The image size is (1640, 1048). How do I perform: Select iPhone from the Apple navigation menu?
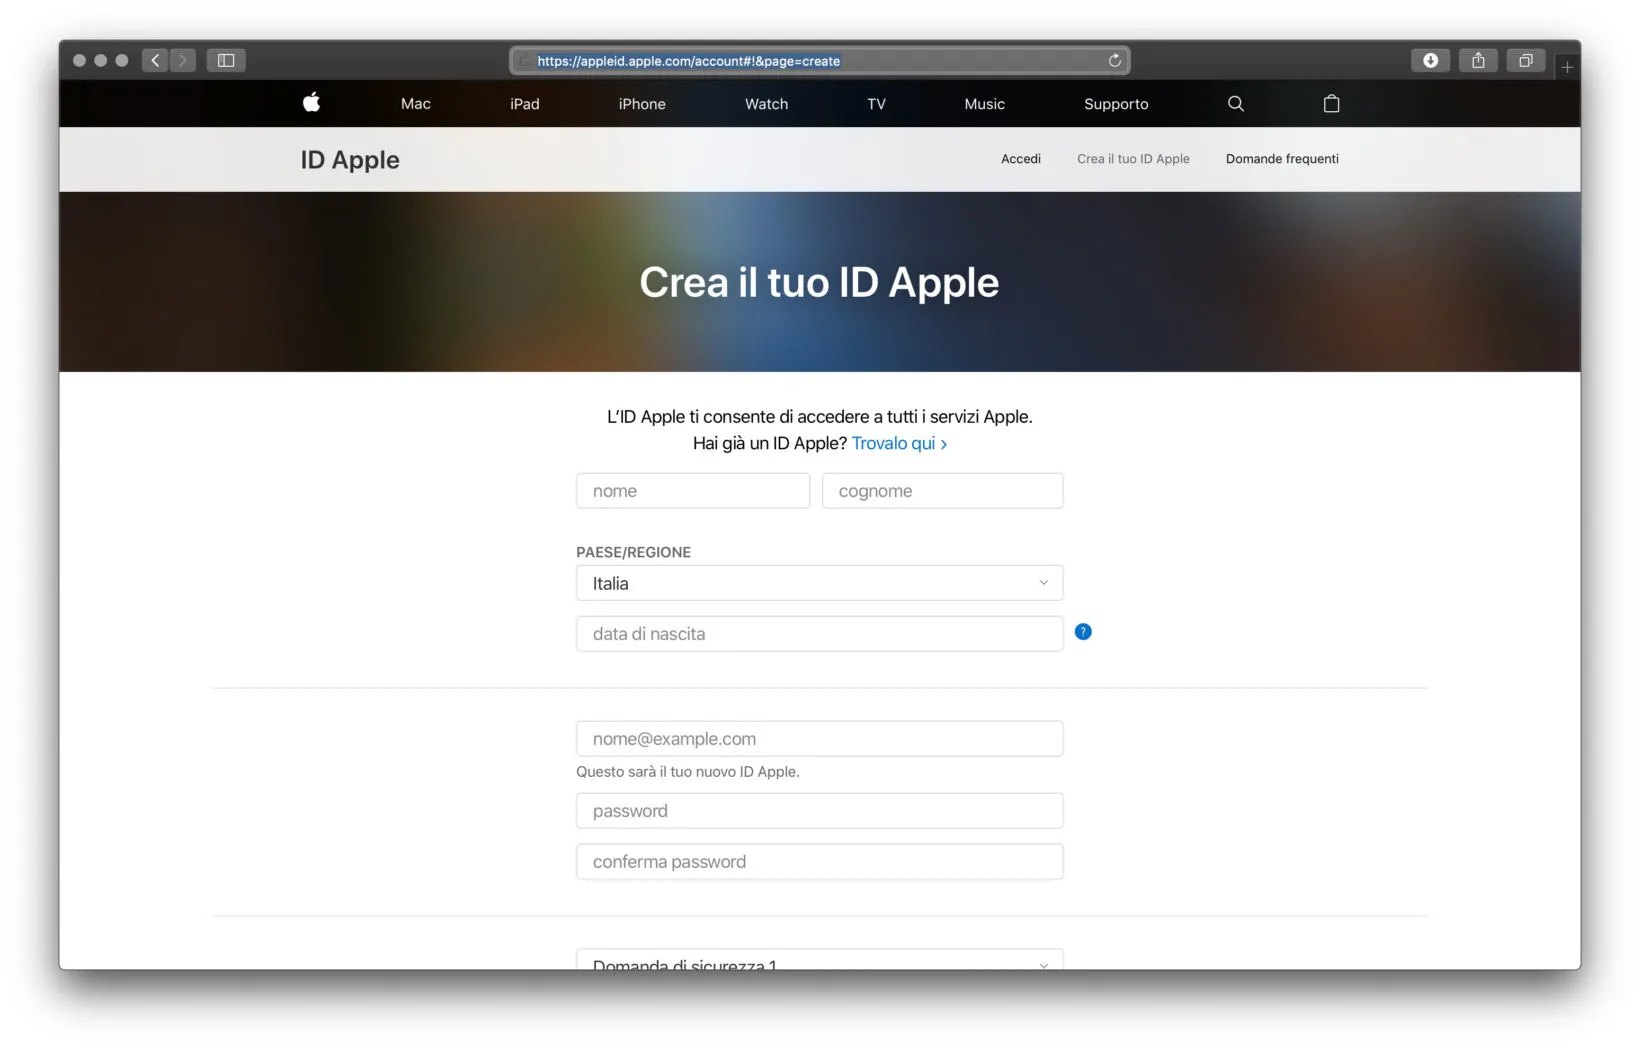[642, 103]
